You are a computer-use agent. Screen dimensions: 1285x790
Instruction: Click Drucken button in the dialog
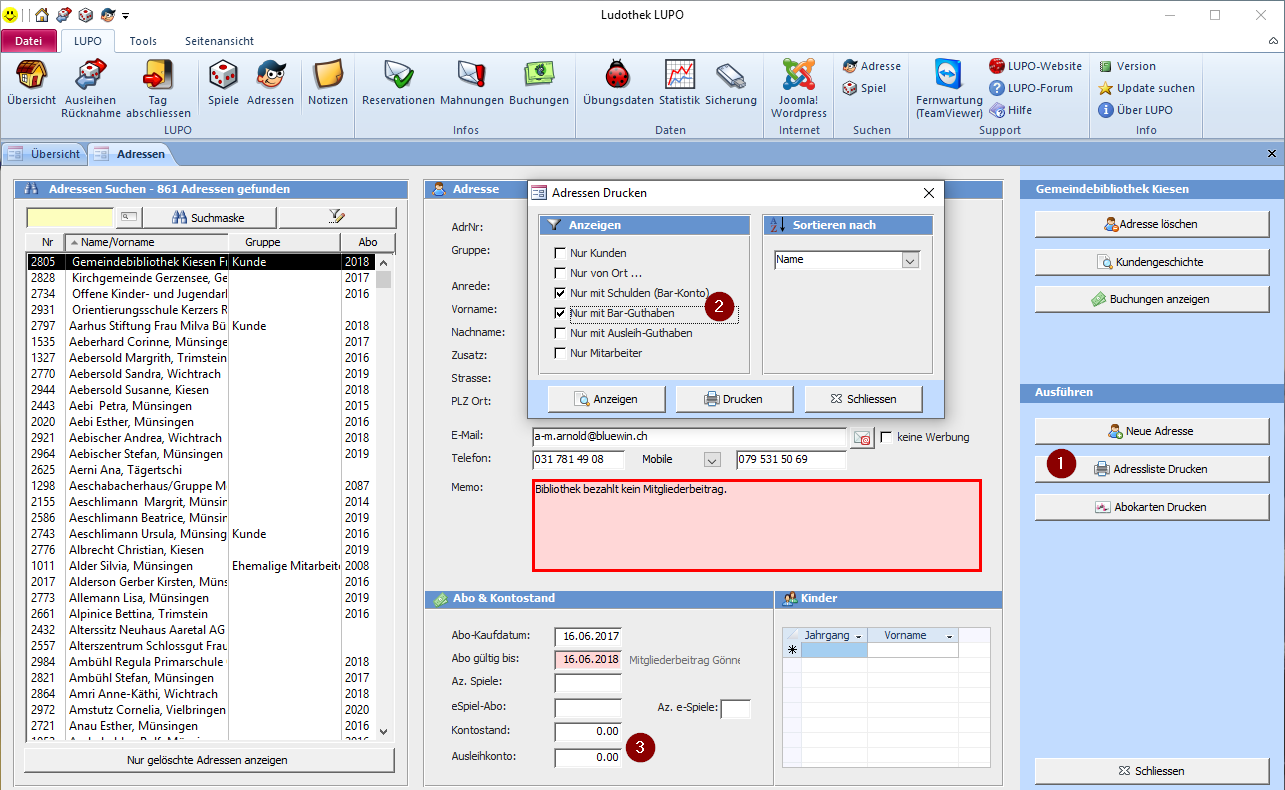pyautogui.click(x=735, y=398)
